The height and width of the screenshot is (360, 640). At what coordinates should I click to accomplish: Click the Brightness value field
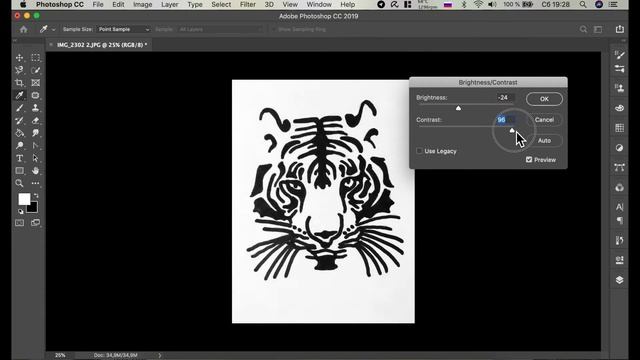[x=505, y=98]
